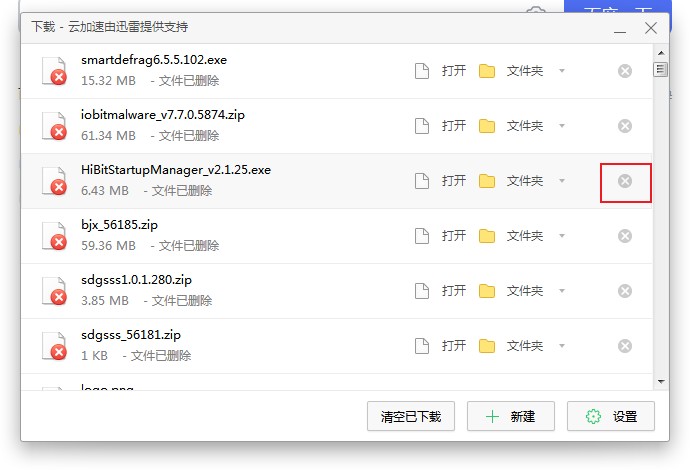The image size is (690, 470).
Task: Show sdgsss_56181.zip in 文件夹
Action: 511,346
